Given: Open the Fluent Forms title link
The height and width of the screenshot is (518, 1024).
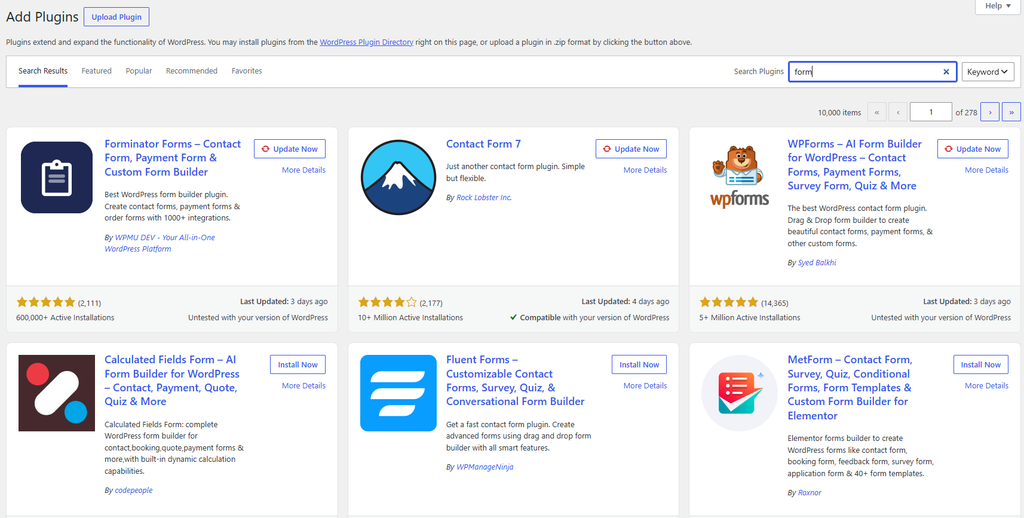Looking at the screenshot, I should tap(515, 380).
